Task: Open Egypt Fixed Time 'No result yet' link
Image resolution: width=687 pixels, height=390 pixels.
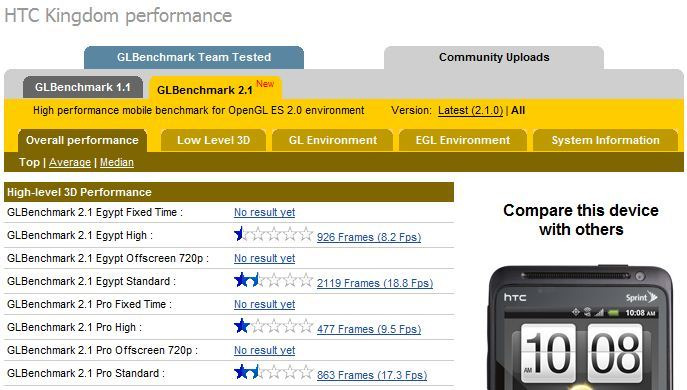Action: (x=264, y=212)
